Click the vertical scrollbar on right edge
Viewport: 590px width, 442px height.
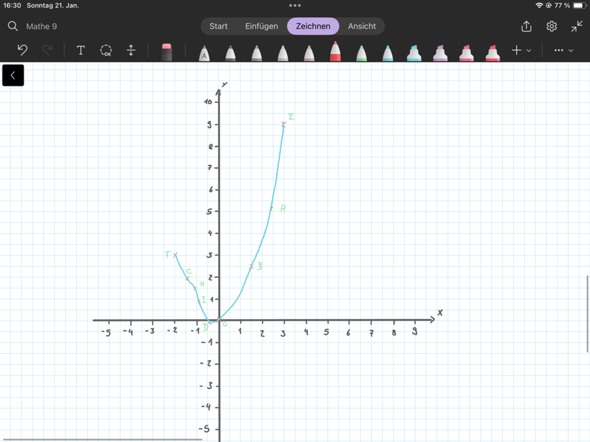coord(587,314)
